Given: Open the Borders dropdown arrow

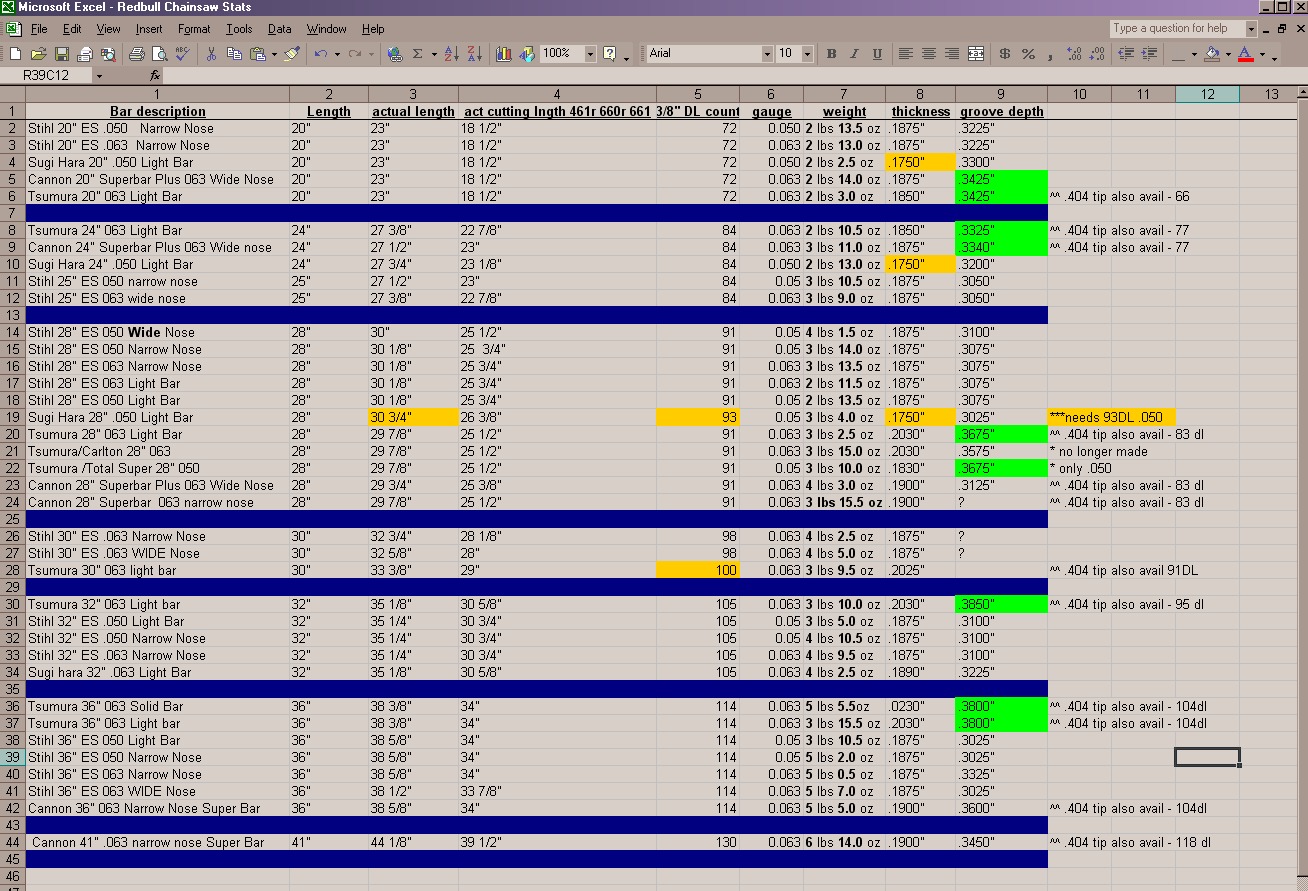Looking at the screenshot, I should 1196,54.
